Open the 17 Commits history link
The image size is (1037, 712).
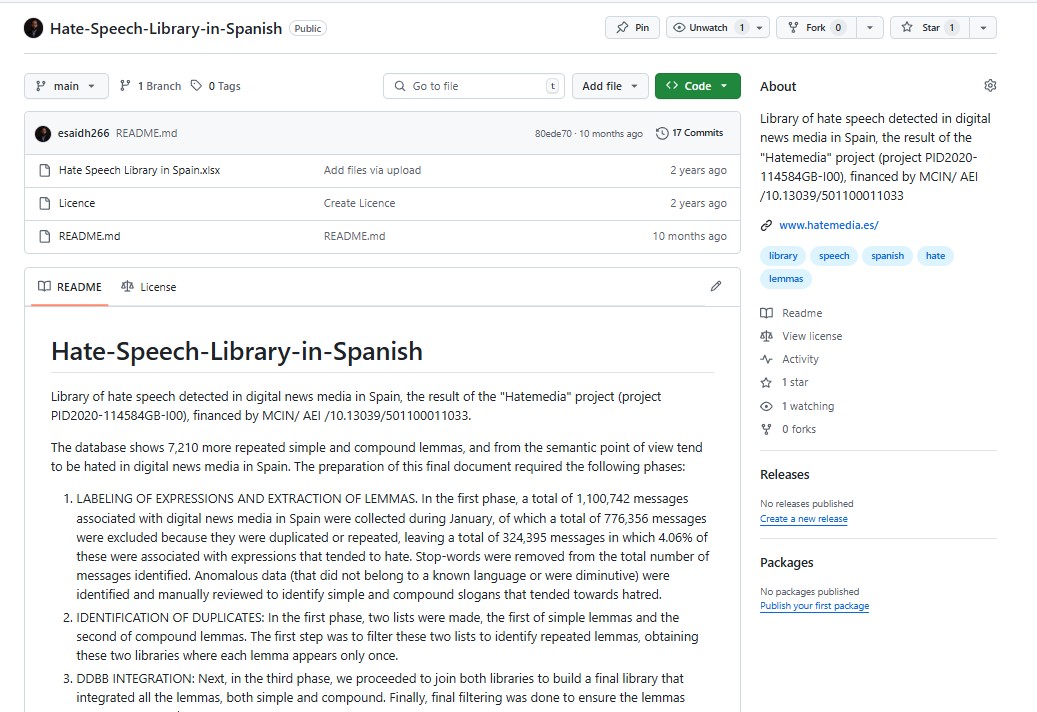(x=690, y=133)
